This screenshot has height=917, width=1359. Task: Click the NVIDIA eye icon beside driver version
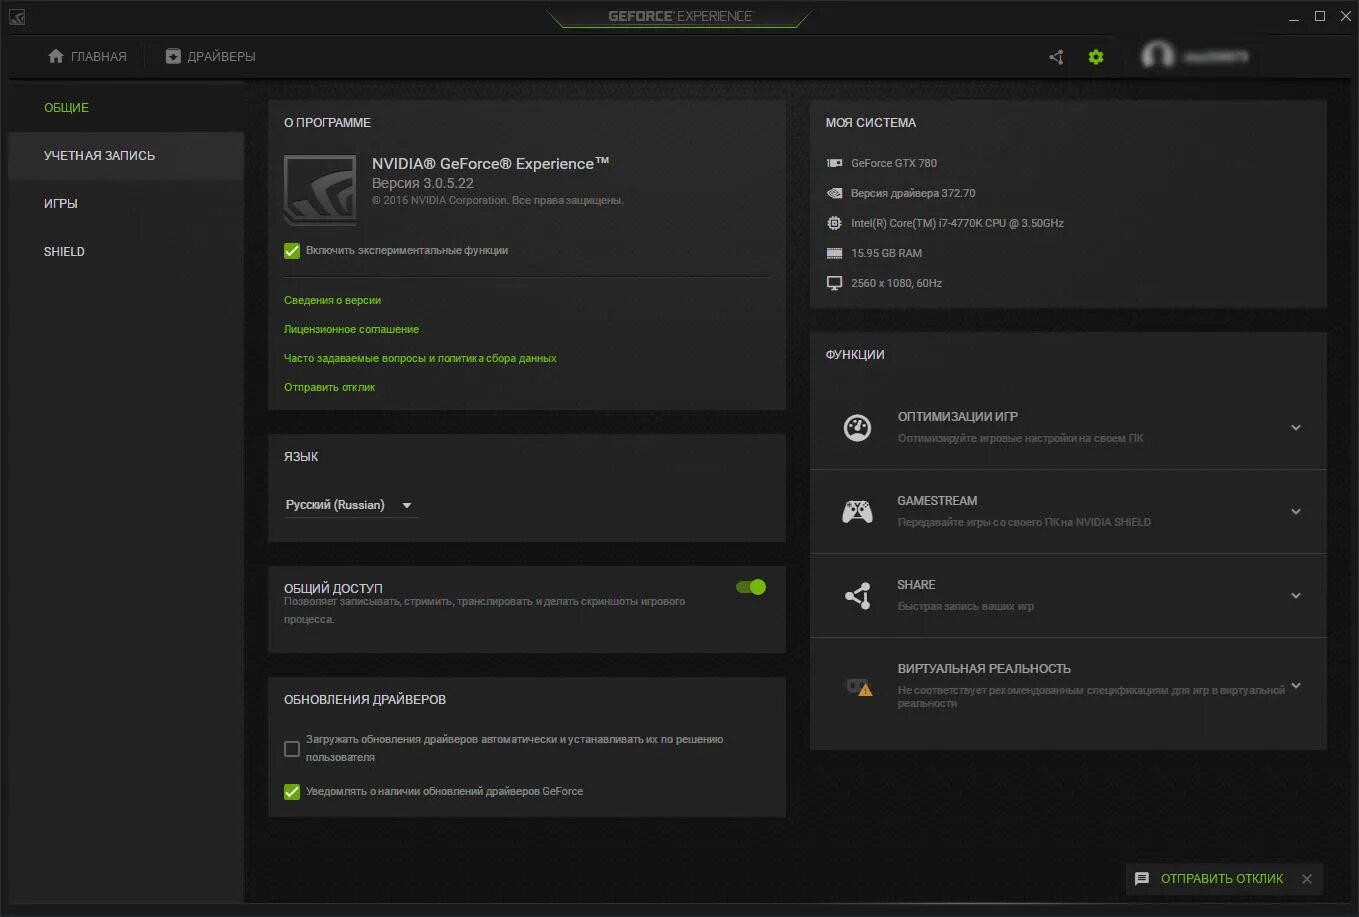834,193
